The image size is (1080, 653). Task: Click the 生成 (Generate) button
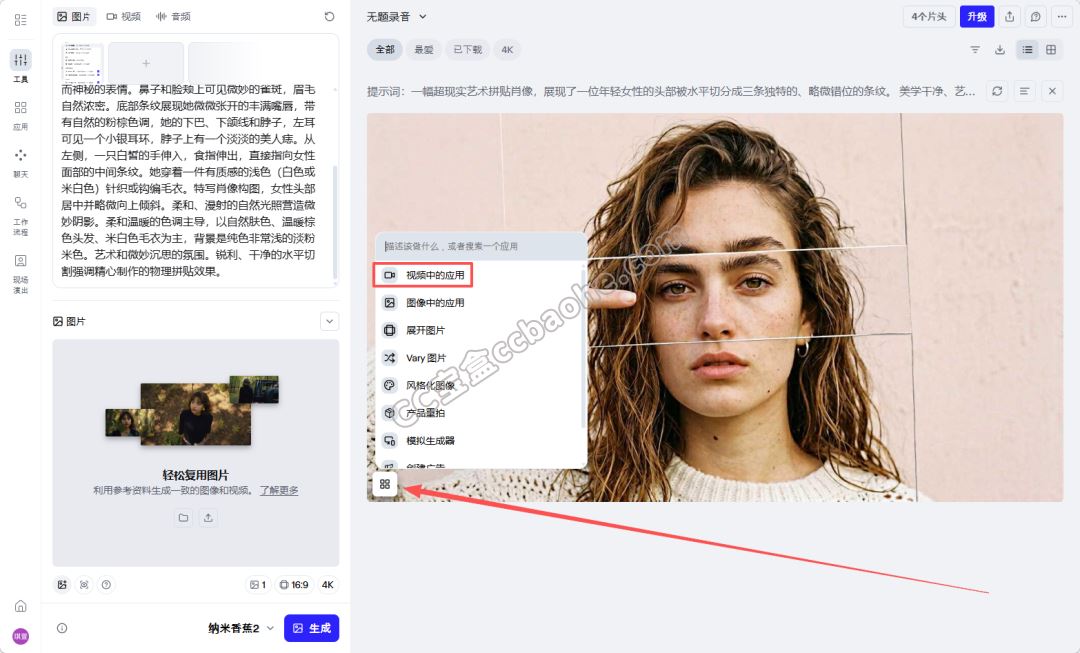[x=311, y=628]
